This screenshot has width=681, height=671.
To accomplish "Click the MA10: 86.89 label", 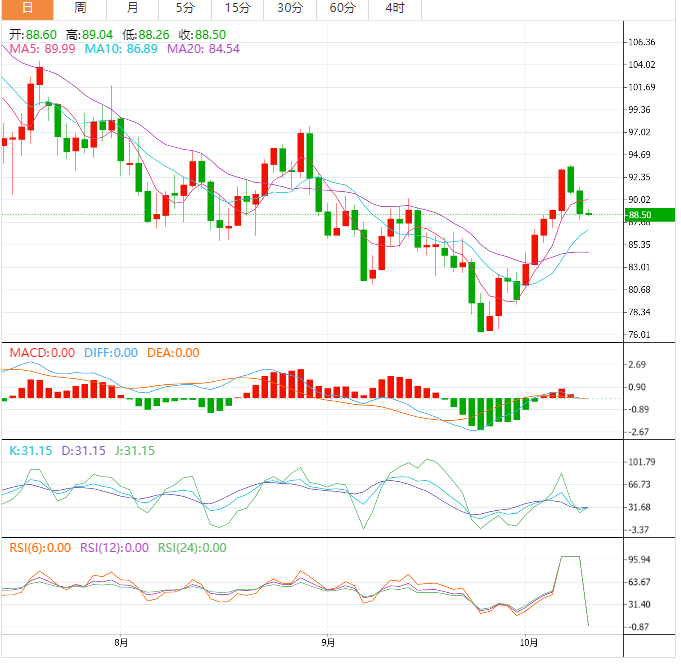I will pyautogui.click(x=121, y=49).
